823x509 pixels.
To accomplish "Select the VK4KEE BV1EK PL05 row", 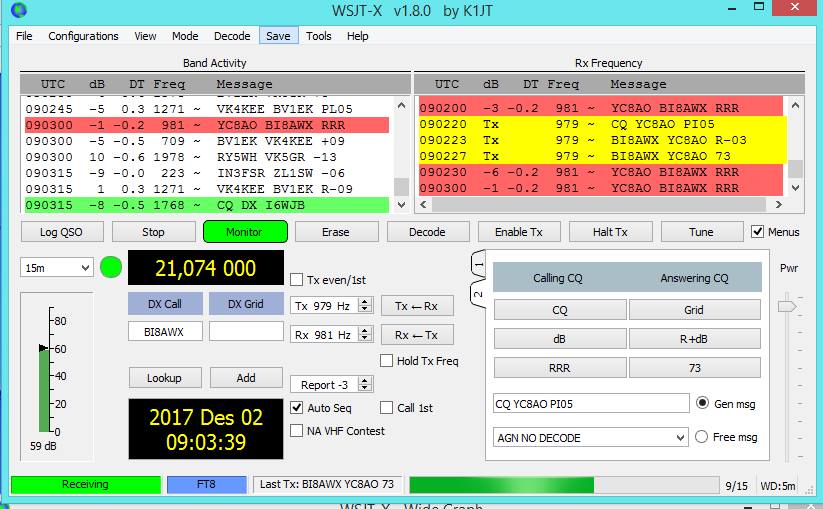I will (207, 109).
